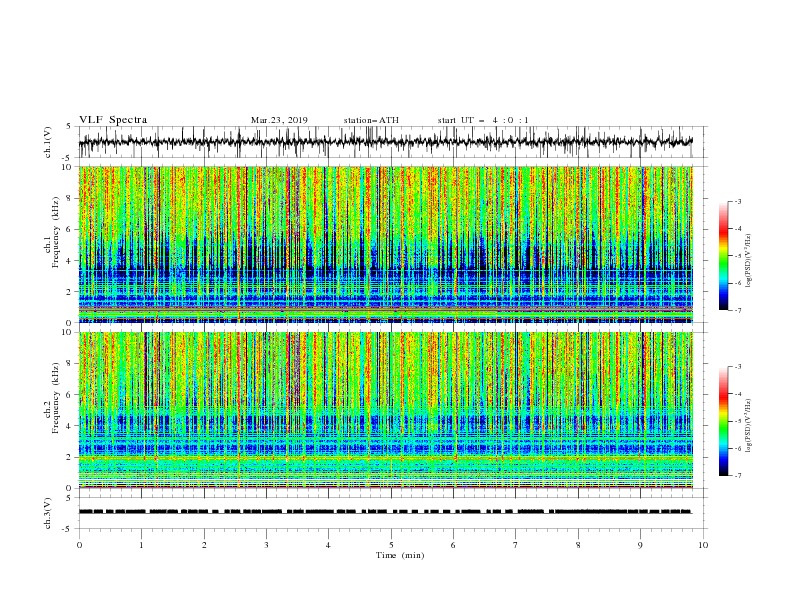Click time axis tick label "3"
The height and width of the screenshot is (612, 792).
pyautogui.click(x=267, y=545)
